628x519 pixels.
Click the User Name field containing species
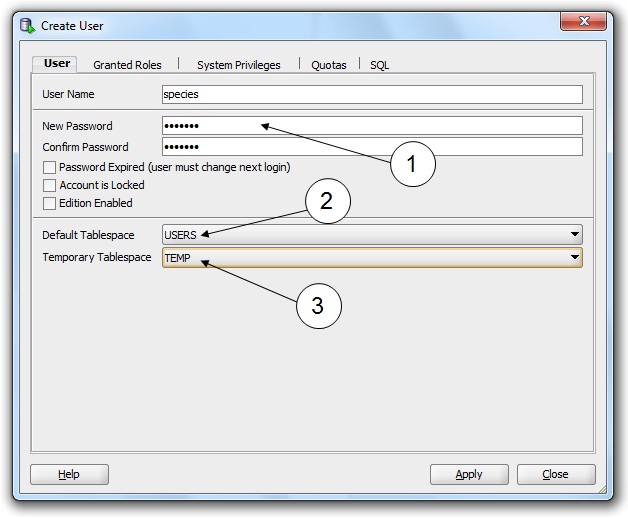point(372,94)
